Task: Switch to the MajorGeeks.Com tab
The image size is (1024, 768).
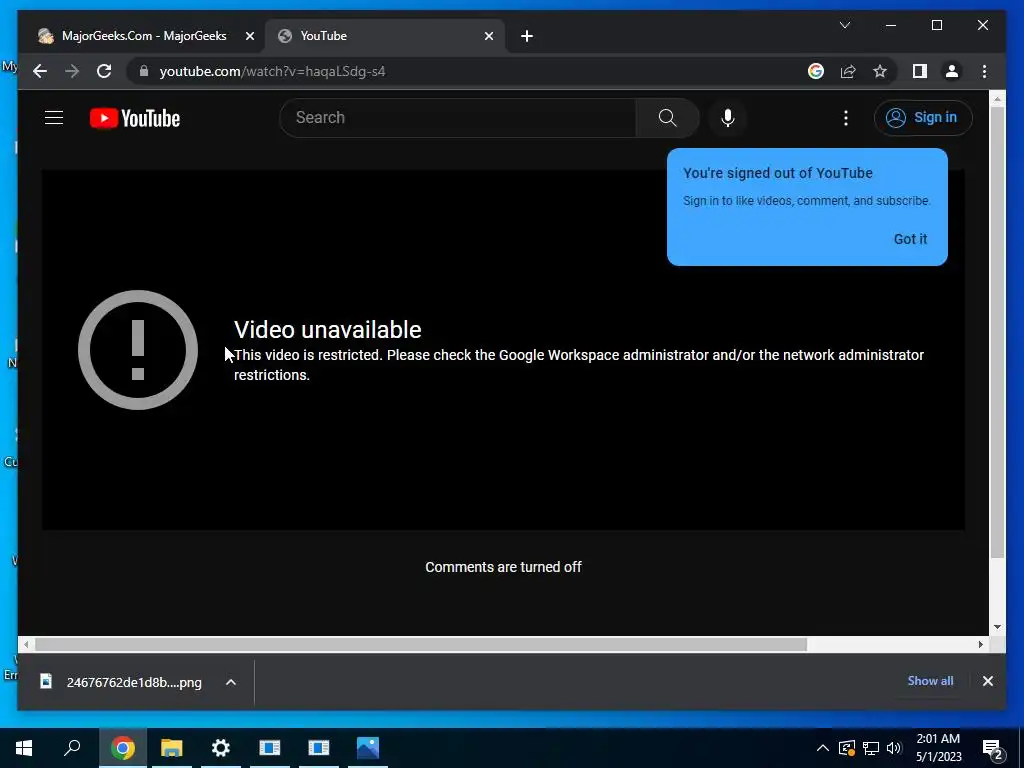Action: pyautogui.click(x=144, y=36)
